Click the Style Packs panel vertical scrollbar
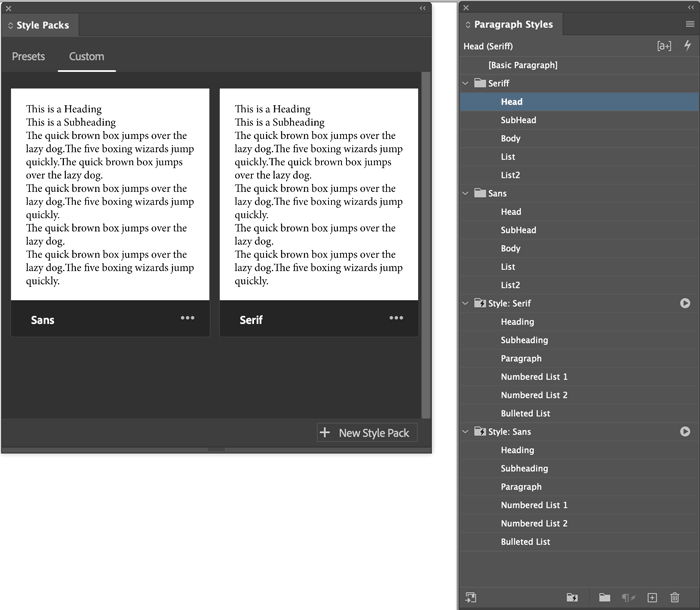 [x=426, y=245]
